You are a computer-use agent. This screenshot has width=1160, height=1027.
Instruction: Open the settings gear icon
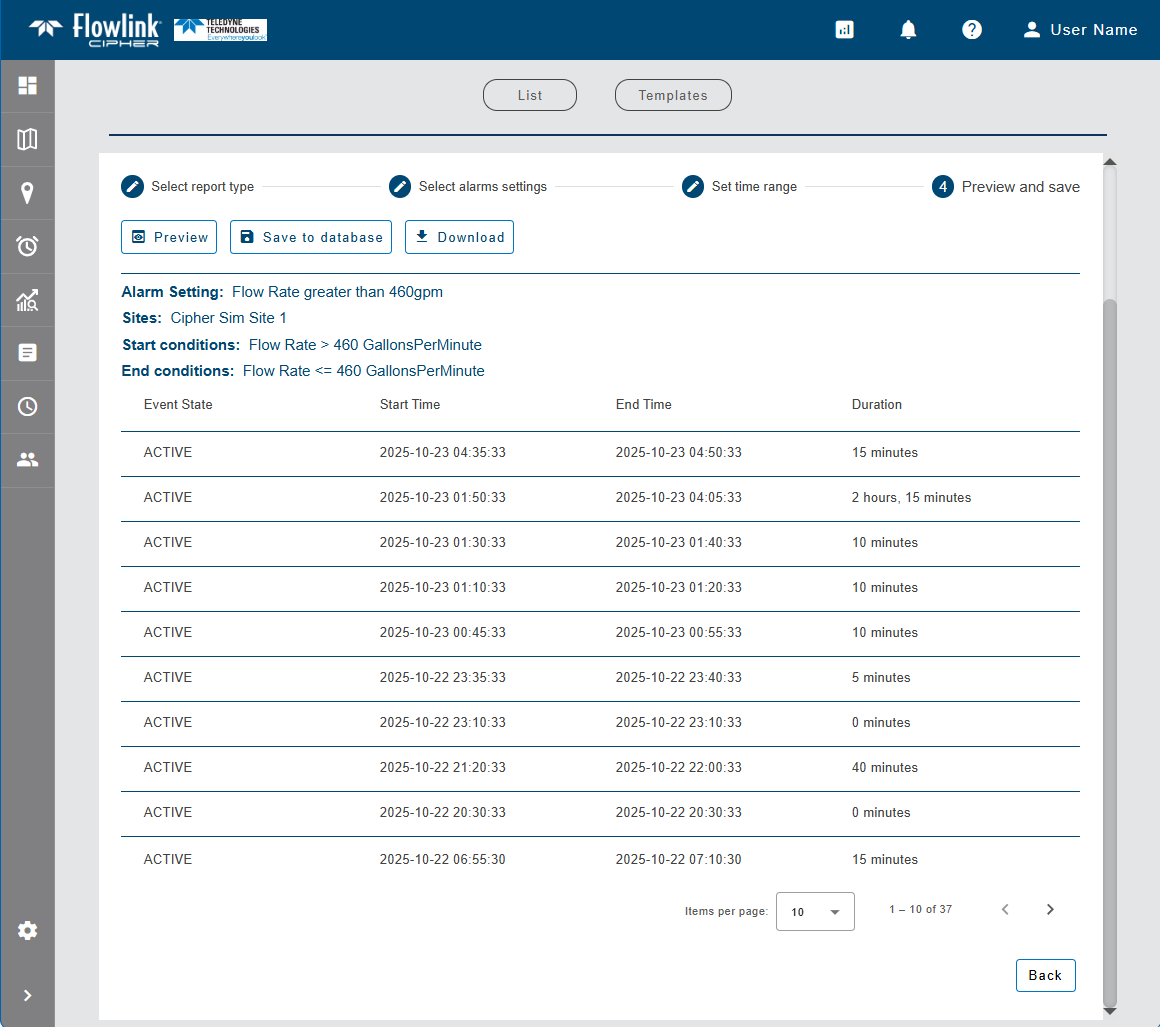(27, 931)
